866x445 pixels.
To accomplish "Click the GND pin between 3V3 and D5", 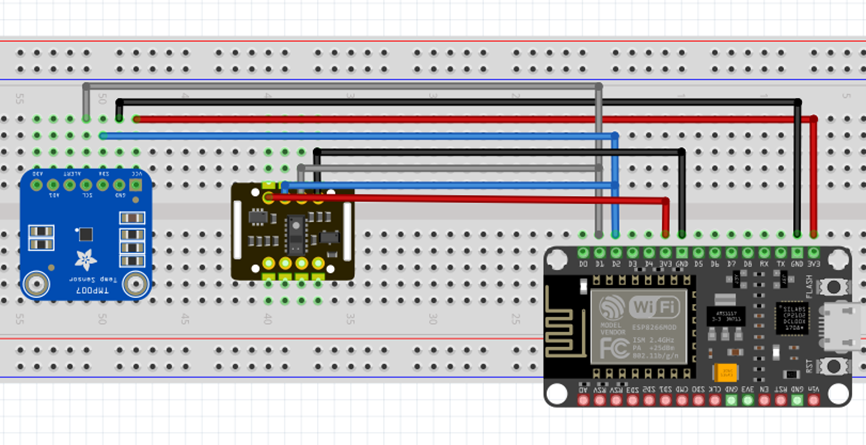I will click(682, 253).
